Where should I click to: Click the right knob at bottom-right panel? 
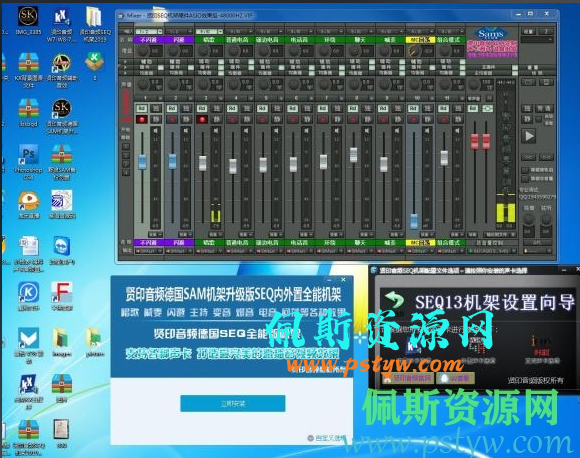coord(546,220)
